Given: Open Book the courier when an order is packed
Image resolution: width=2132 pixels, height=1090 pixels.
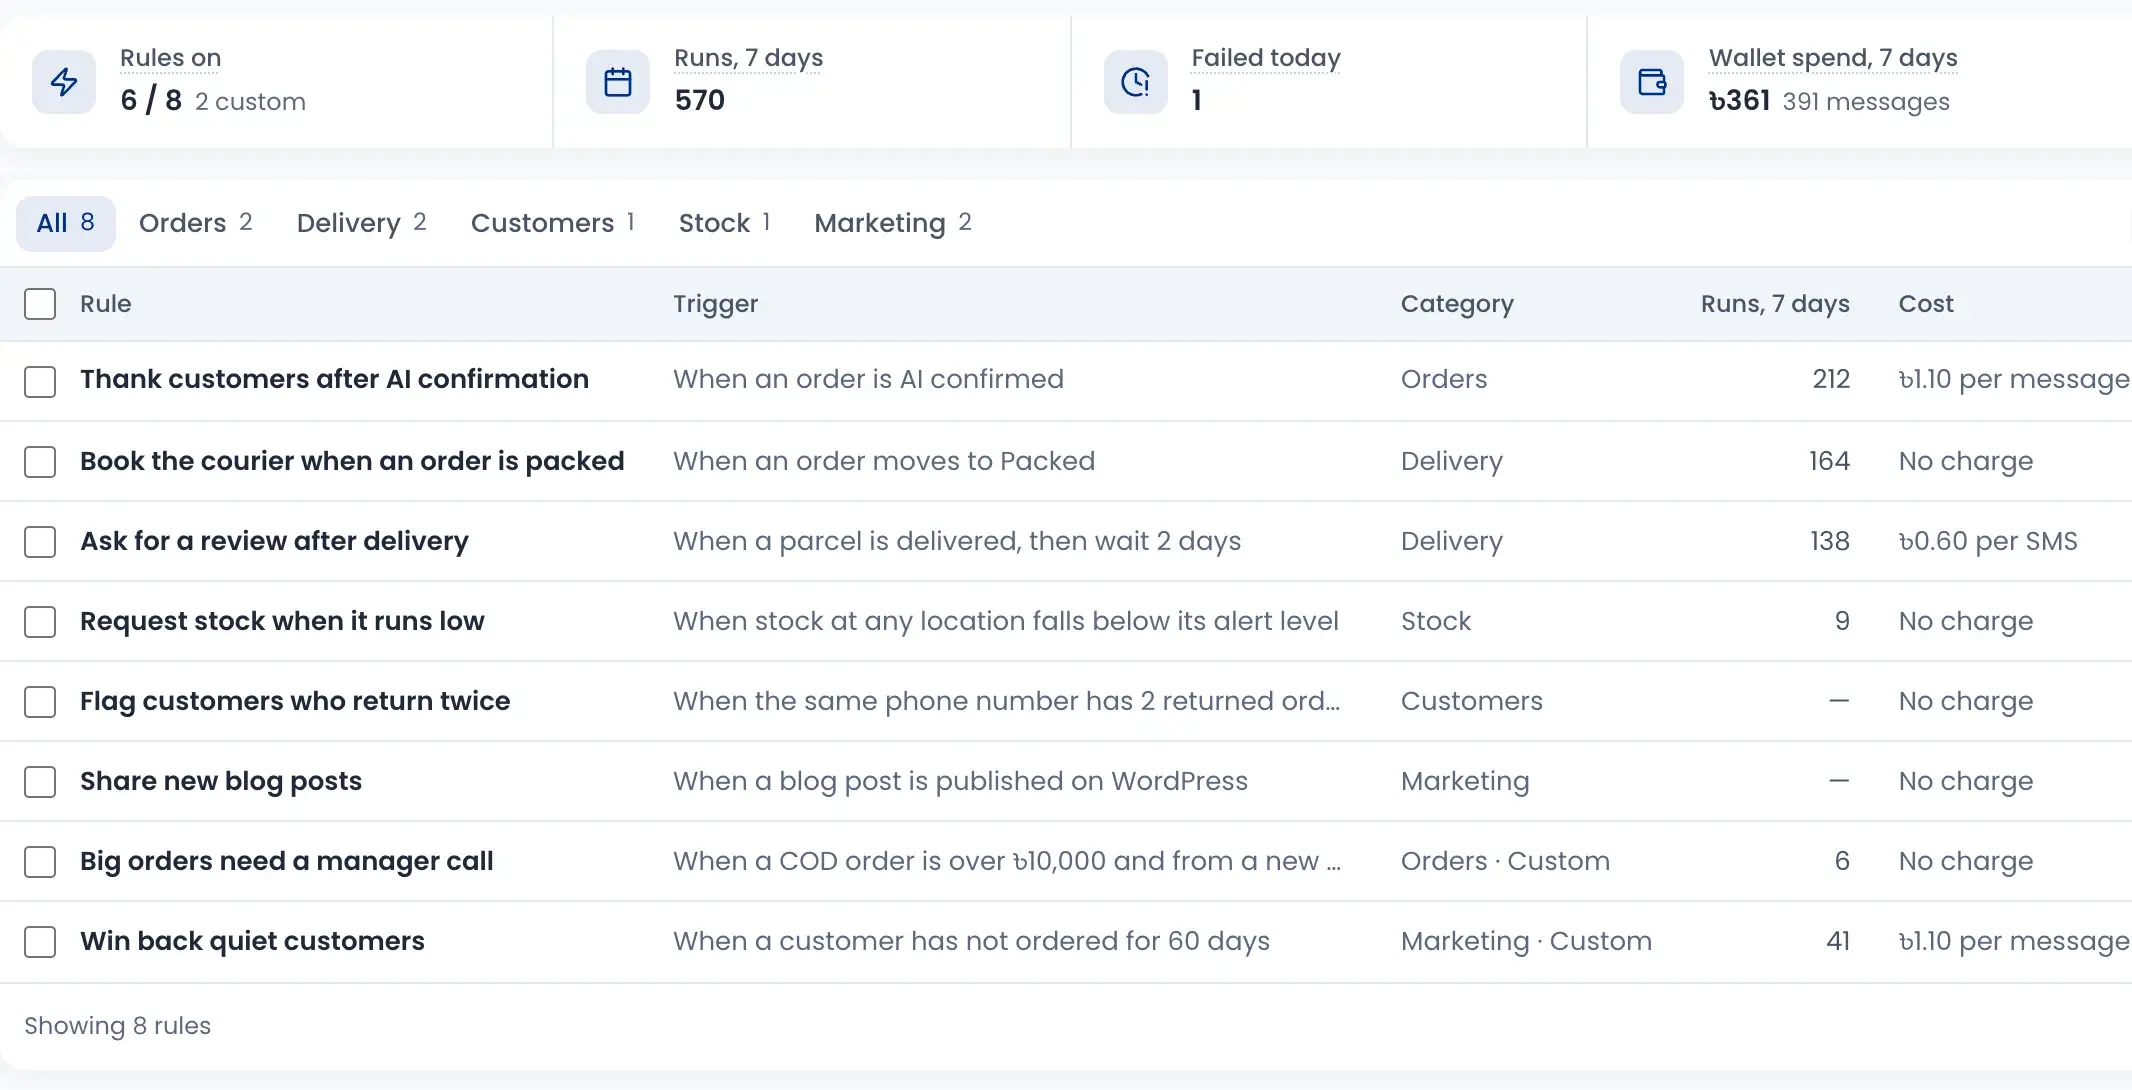Looking at the screenshot, I should pos(352,461).
